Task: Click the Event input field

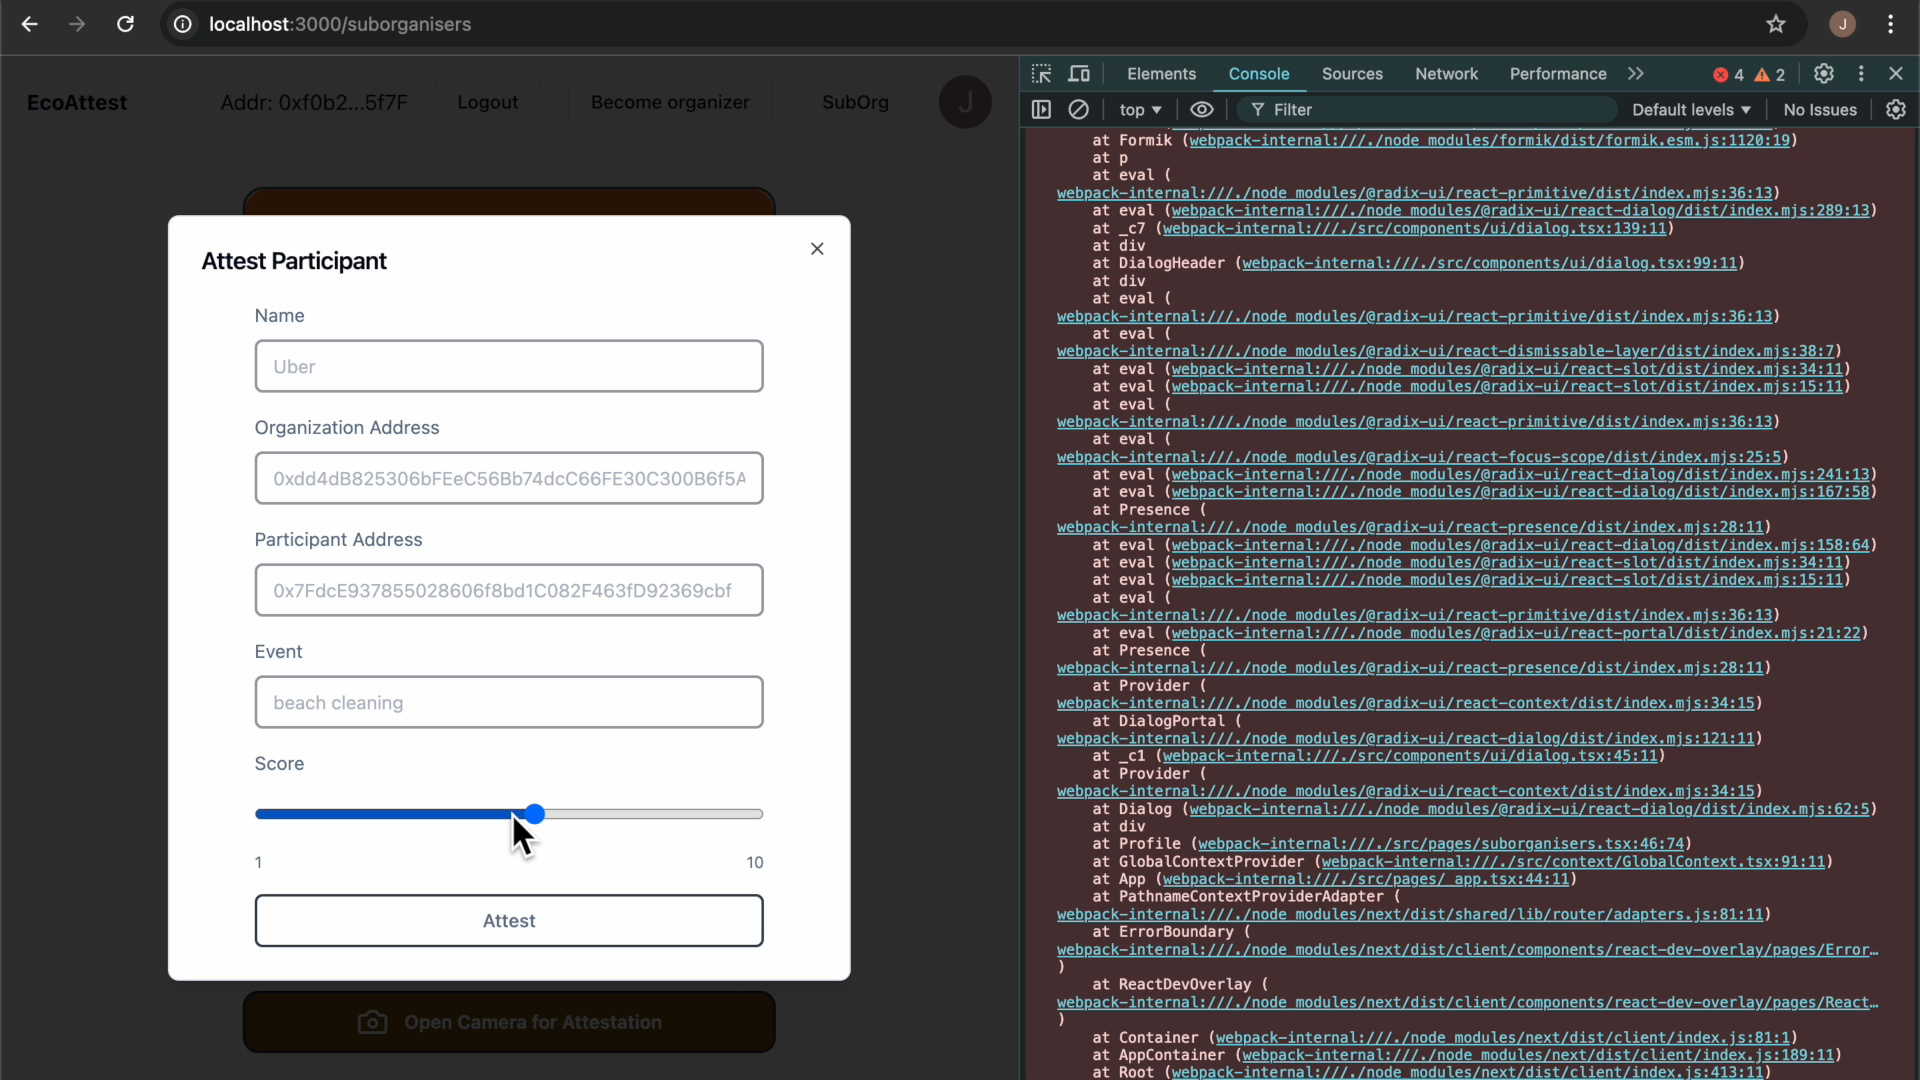Action: [x=509, y=702]
